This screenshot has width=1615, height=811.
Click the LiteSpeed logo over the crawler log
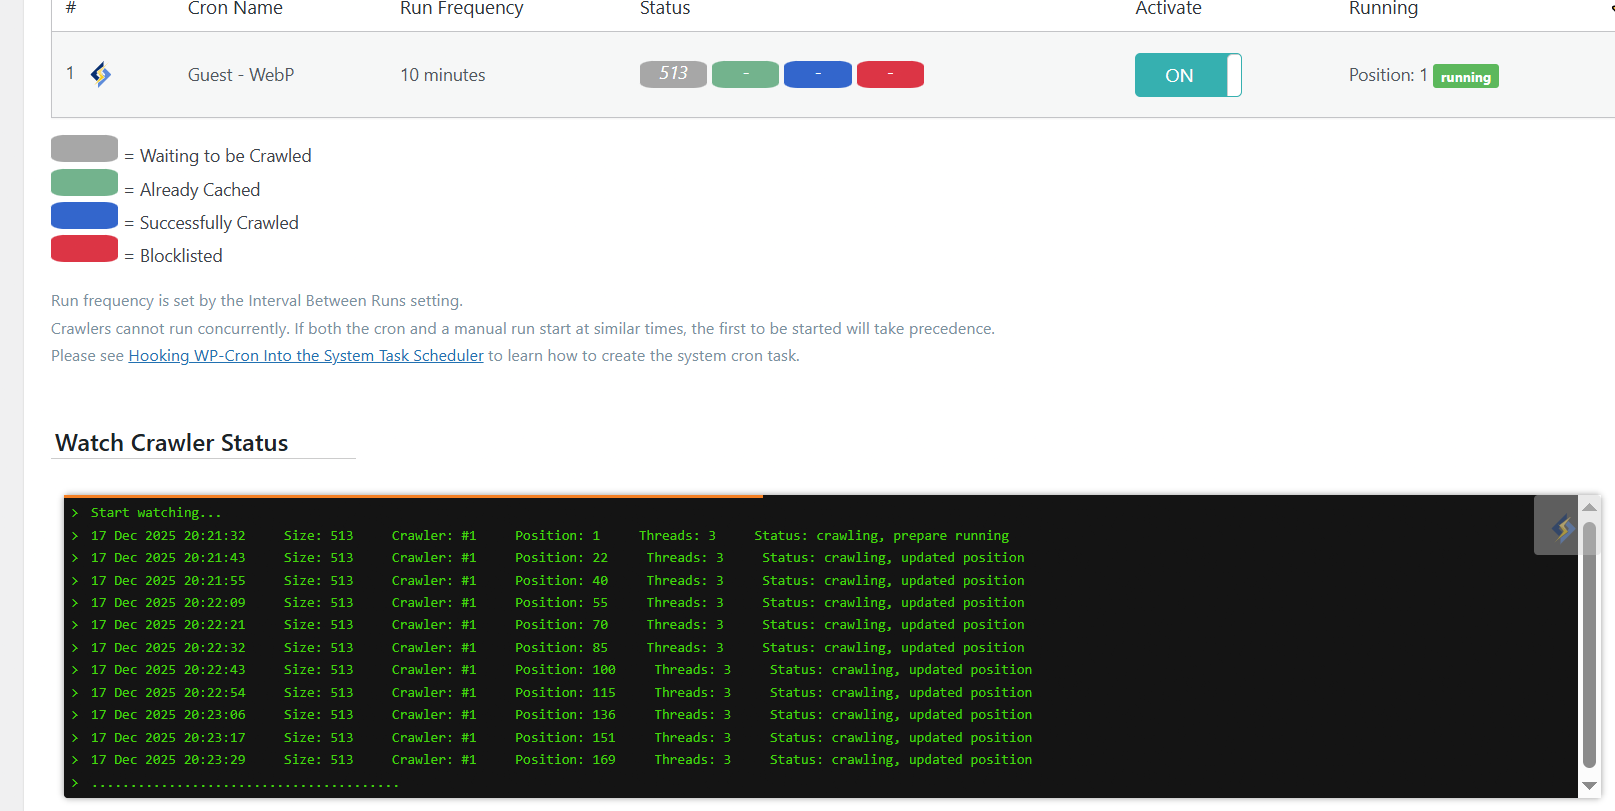coord(1563,526)
